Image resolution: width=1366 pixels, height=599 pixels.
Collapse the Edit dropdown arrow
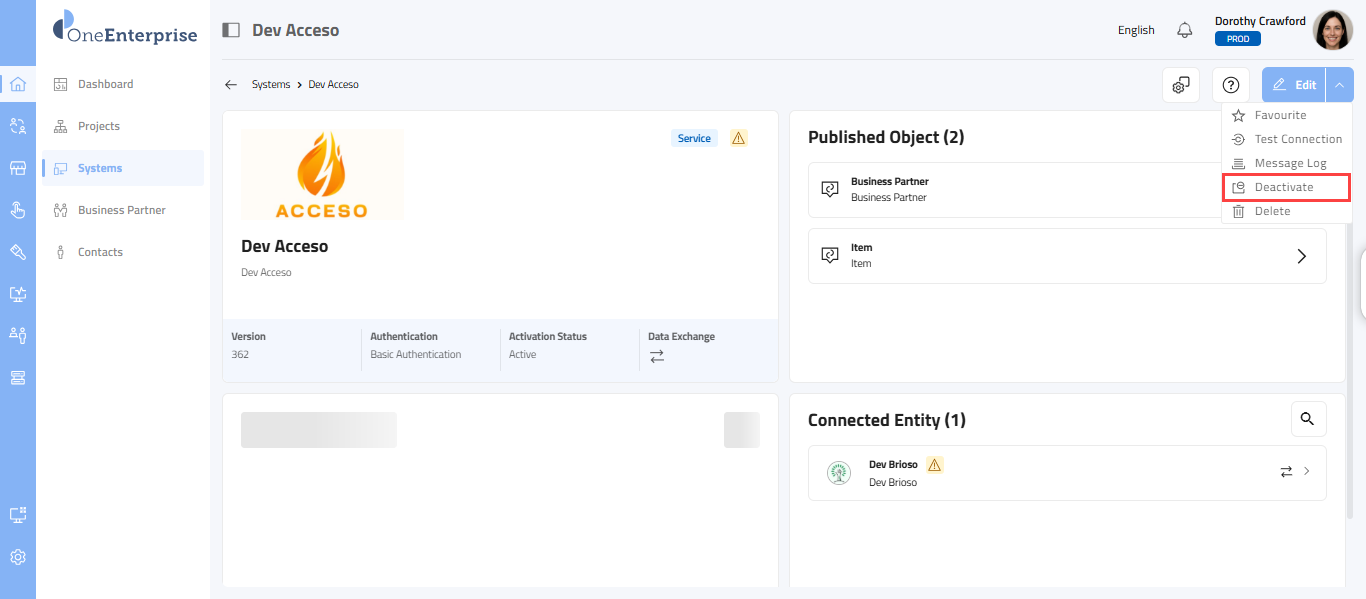point(1339,85)
